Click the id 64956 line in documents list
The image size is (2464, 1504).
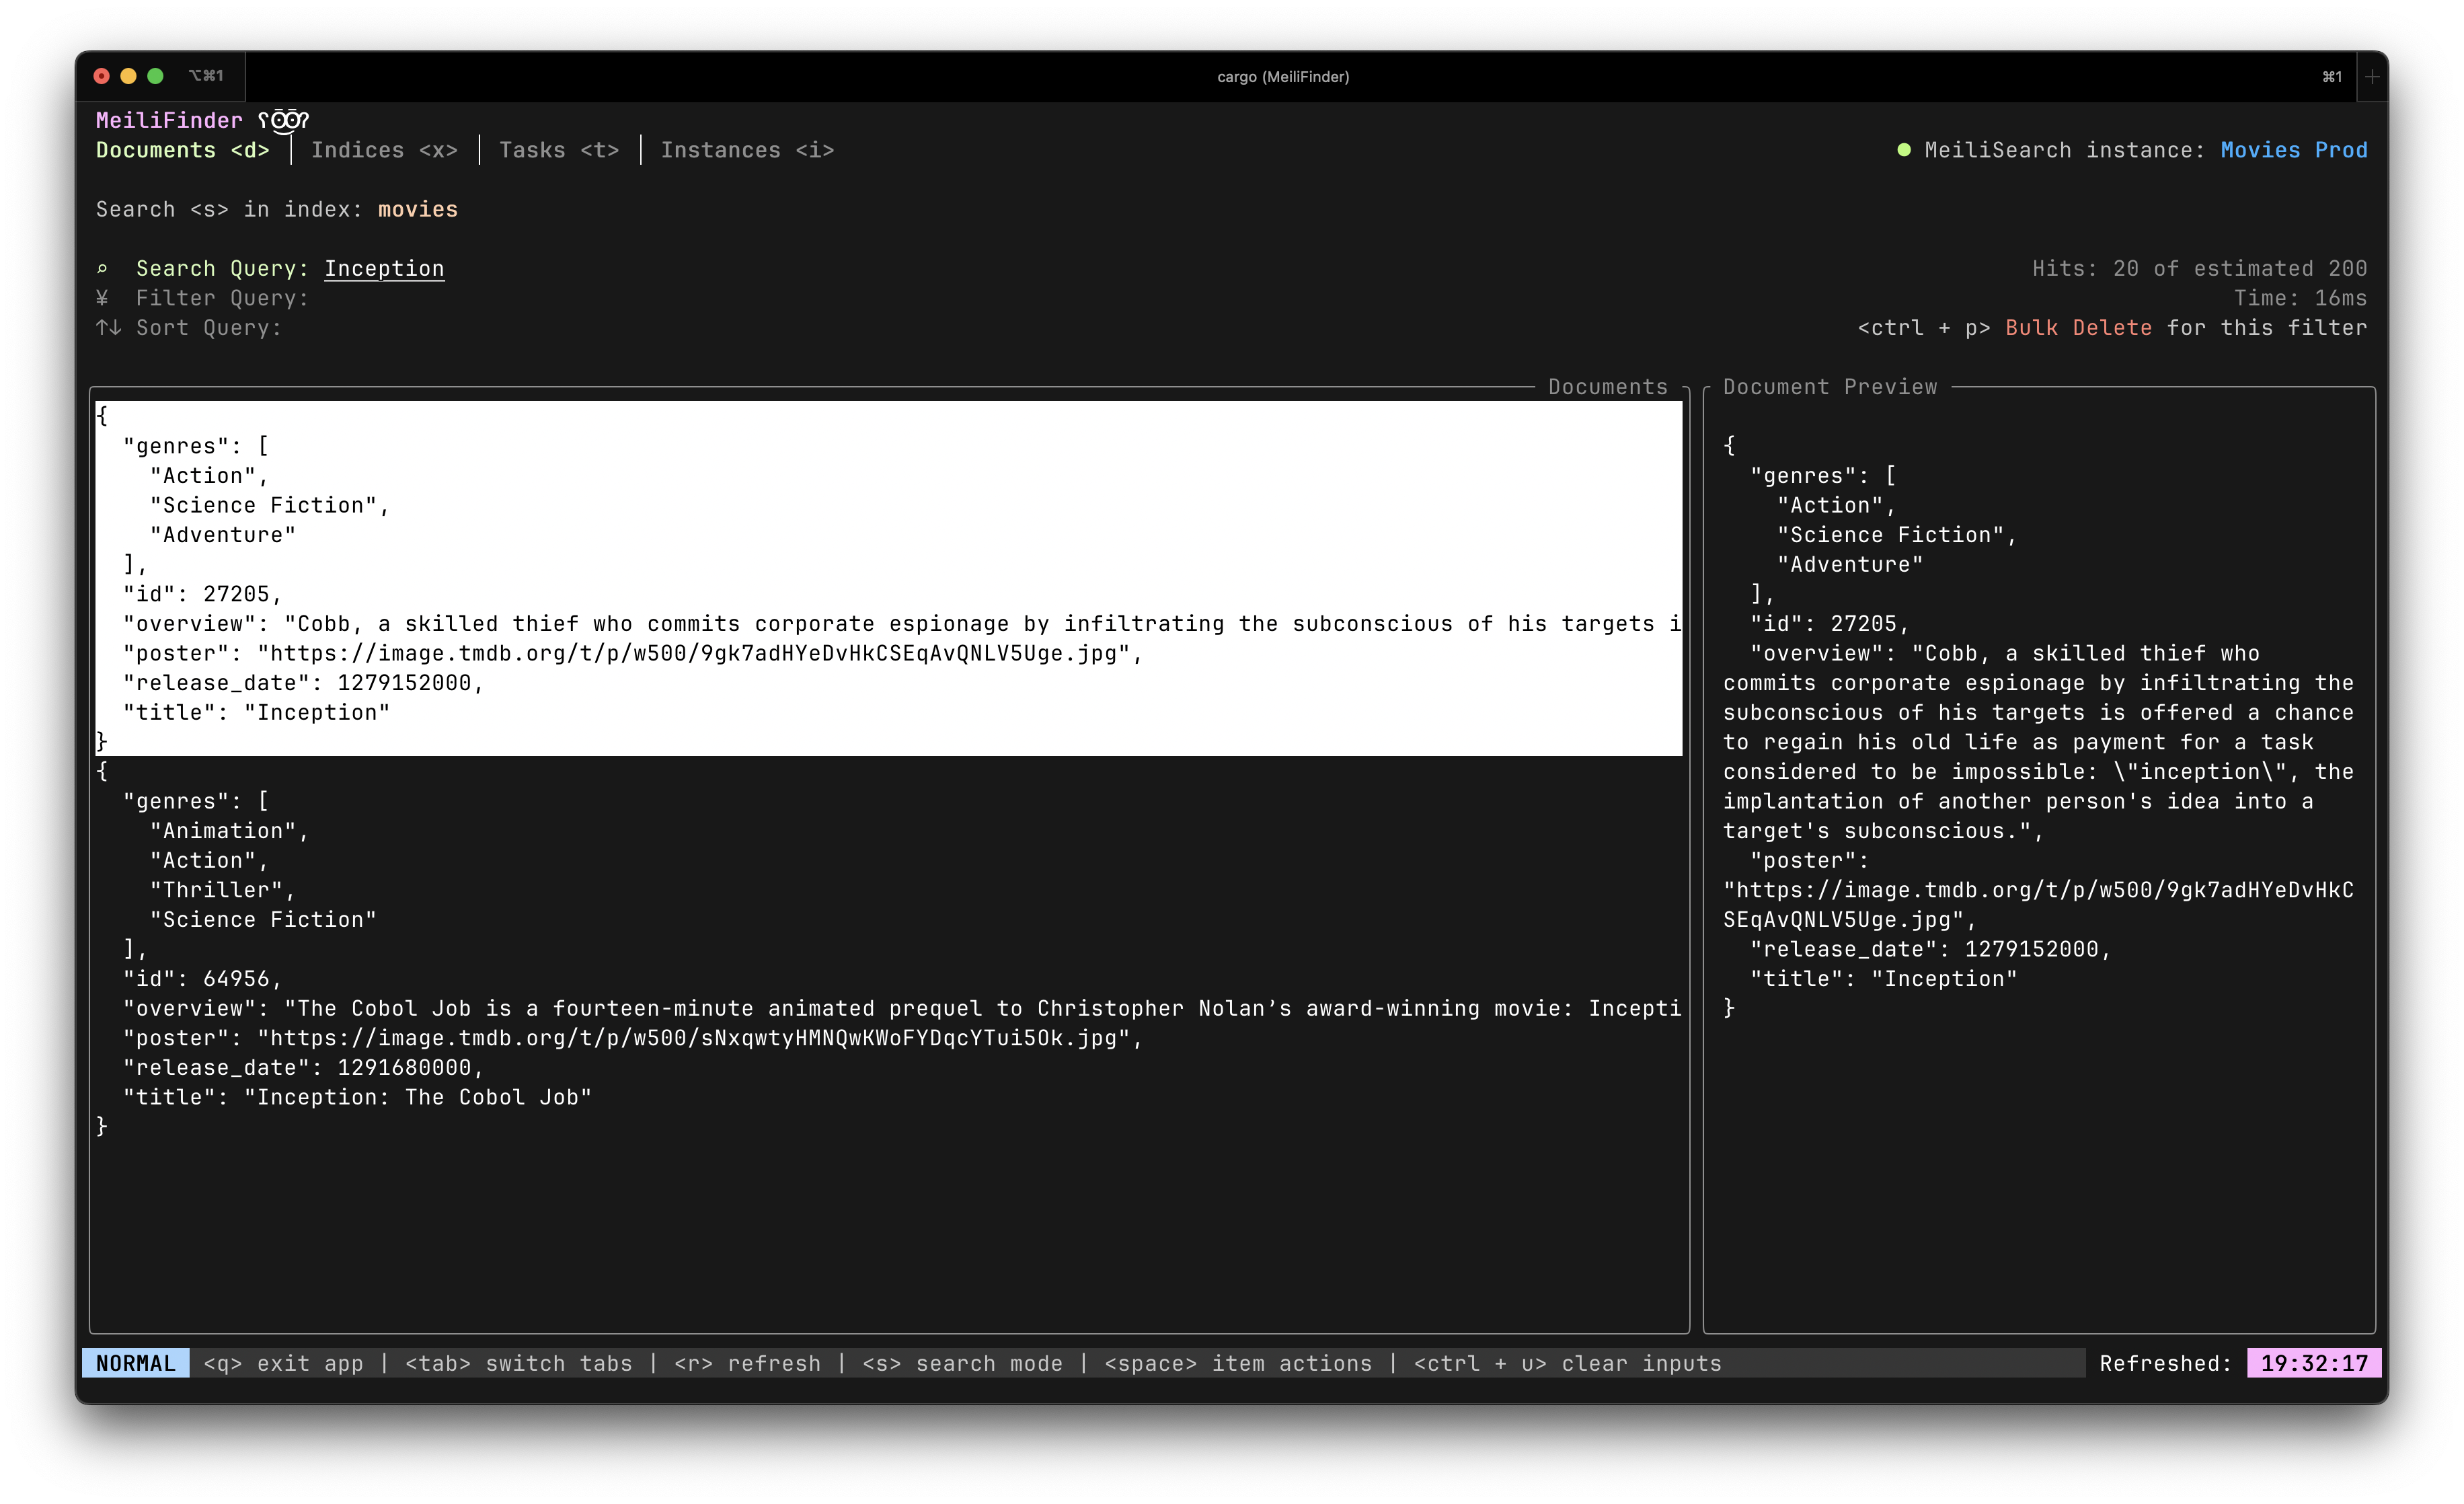(x=202, y=978)
